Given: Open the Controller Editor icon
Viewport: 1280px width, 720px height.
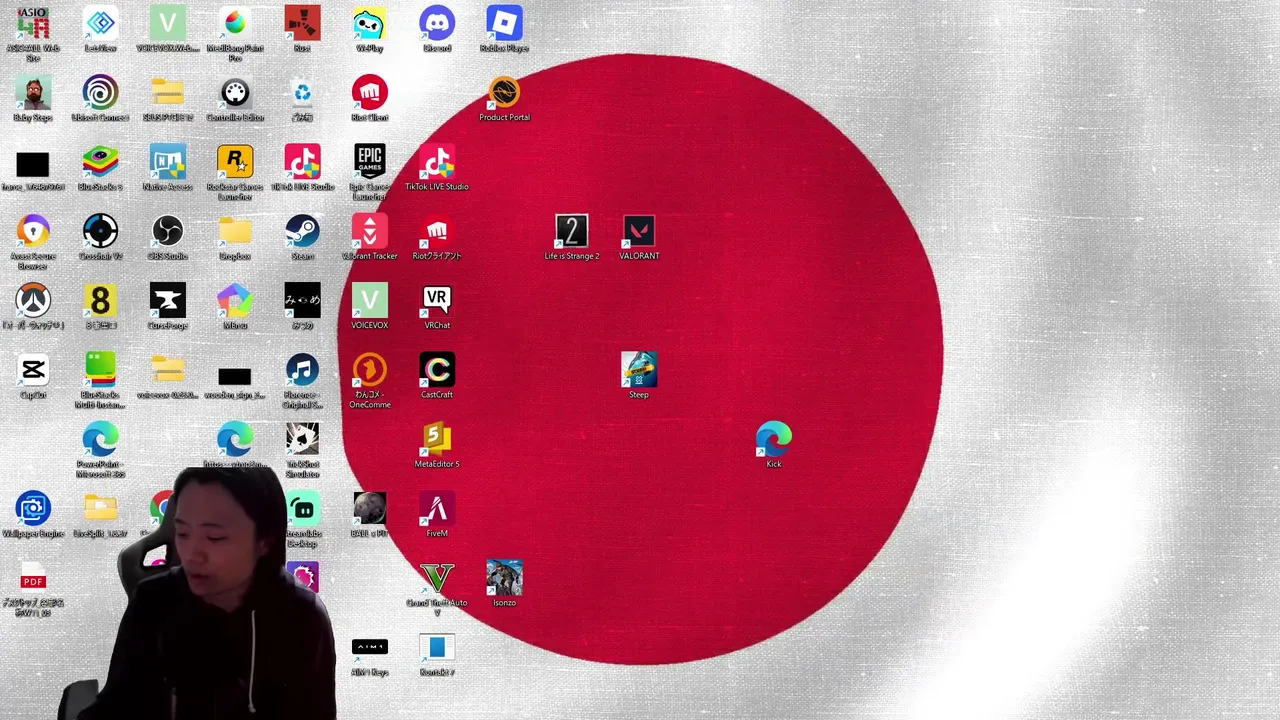Looking at the screenshot, I should (235, 93).
